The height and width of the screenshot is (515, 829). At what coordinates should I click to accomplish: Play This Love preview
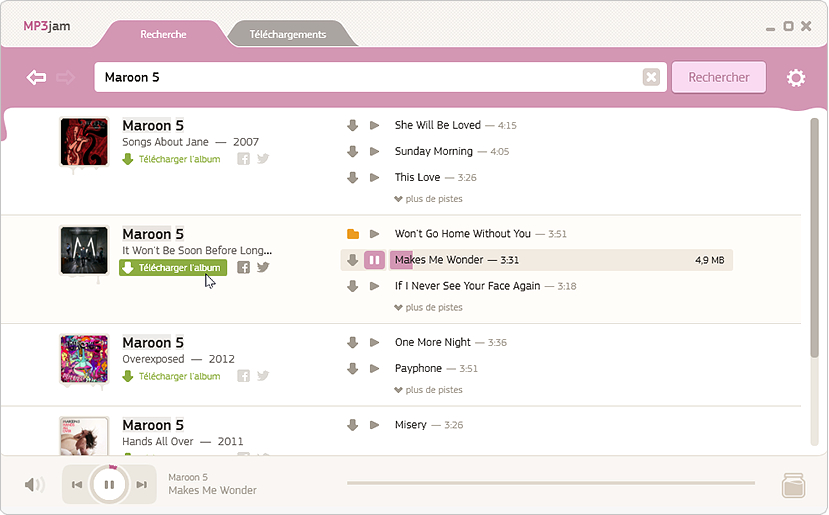click(374, 177)
